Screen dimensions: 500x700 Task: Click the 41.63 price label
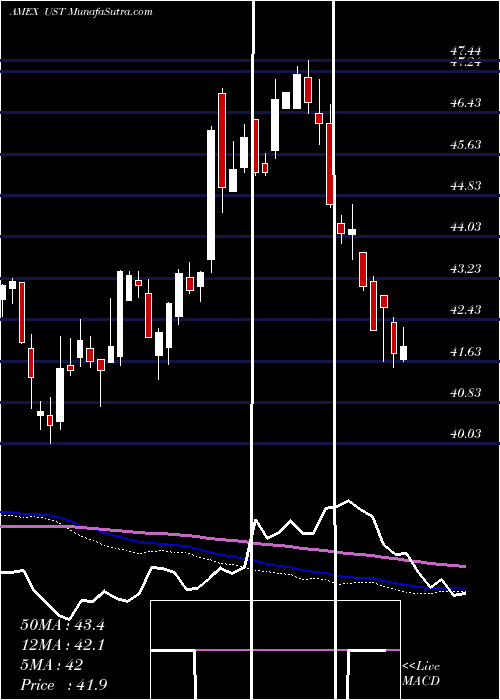pyautogui.click(x=466, y=352)
